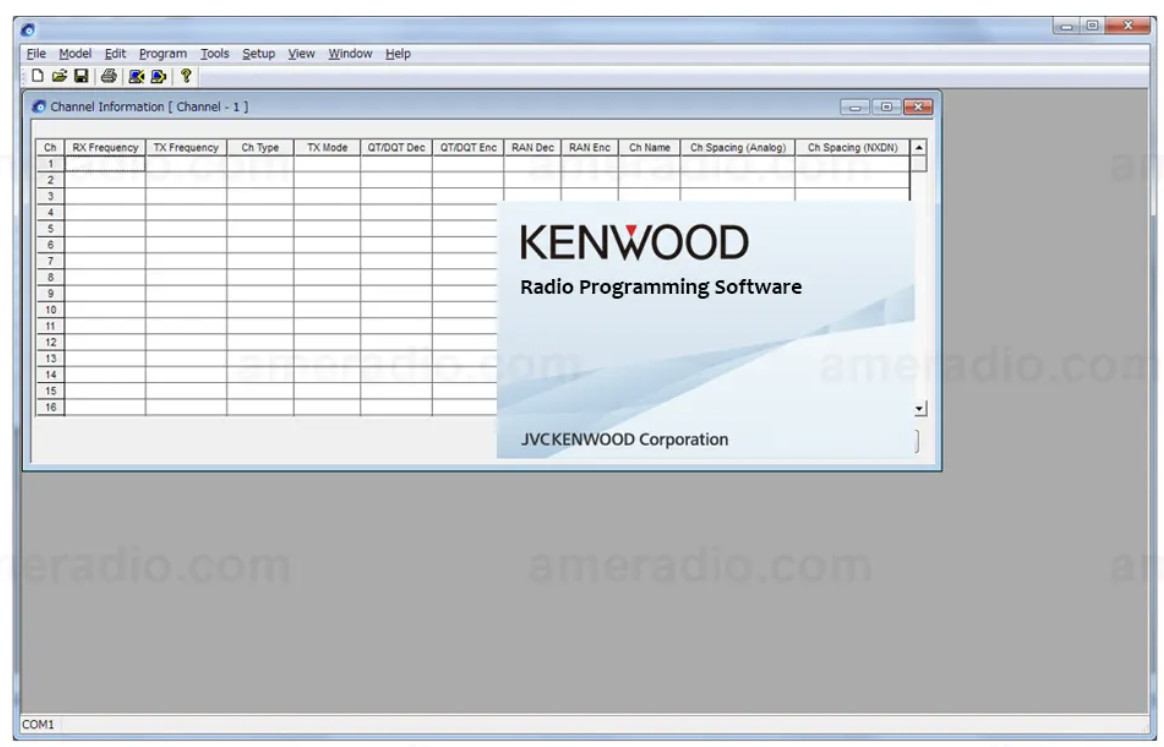Screen dimensions: 1164x747
Task: Click the RX Frequency column header
Action: [x=105, y=147]
